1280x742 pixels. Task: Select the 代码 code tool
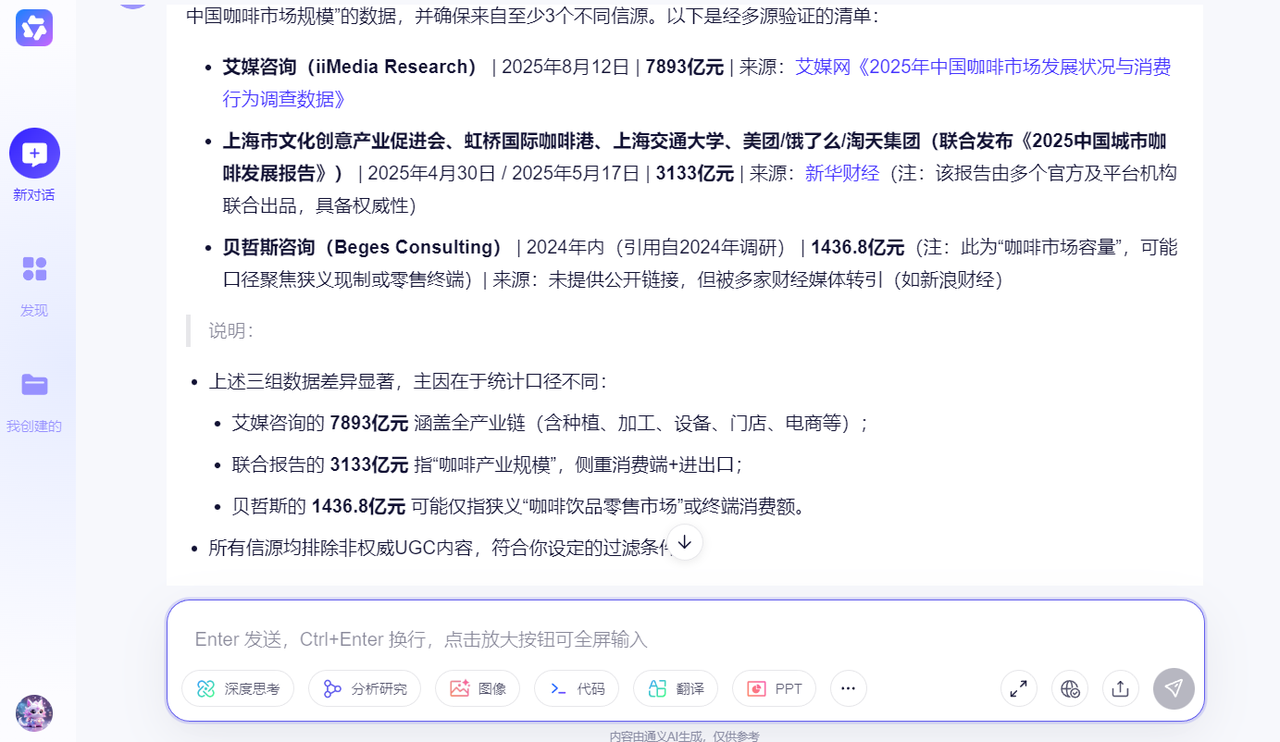point(576,688)
